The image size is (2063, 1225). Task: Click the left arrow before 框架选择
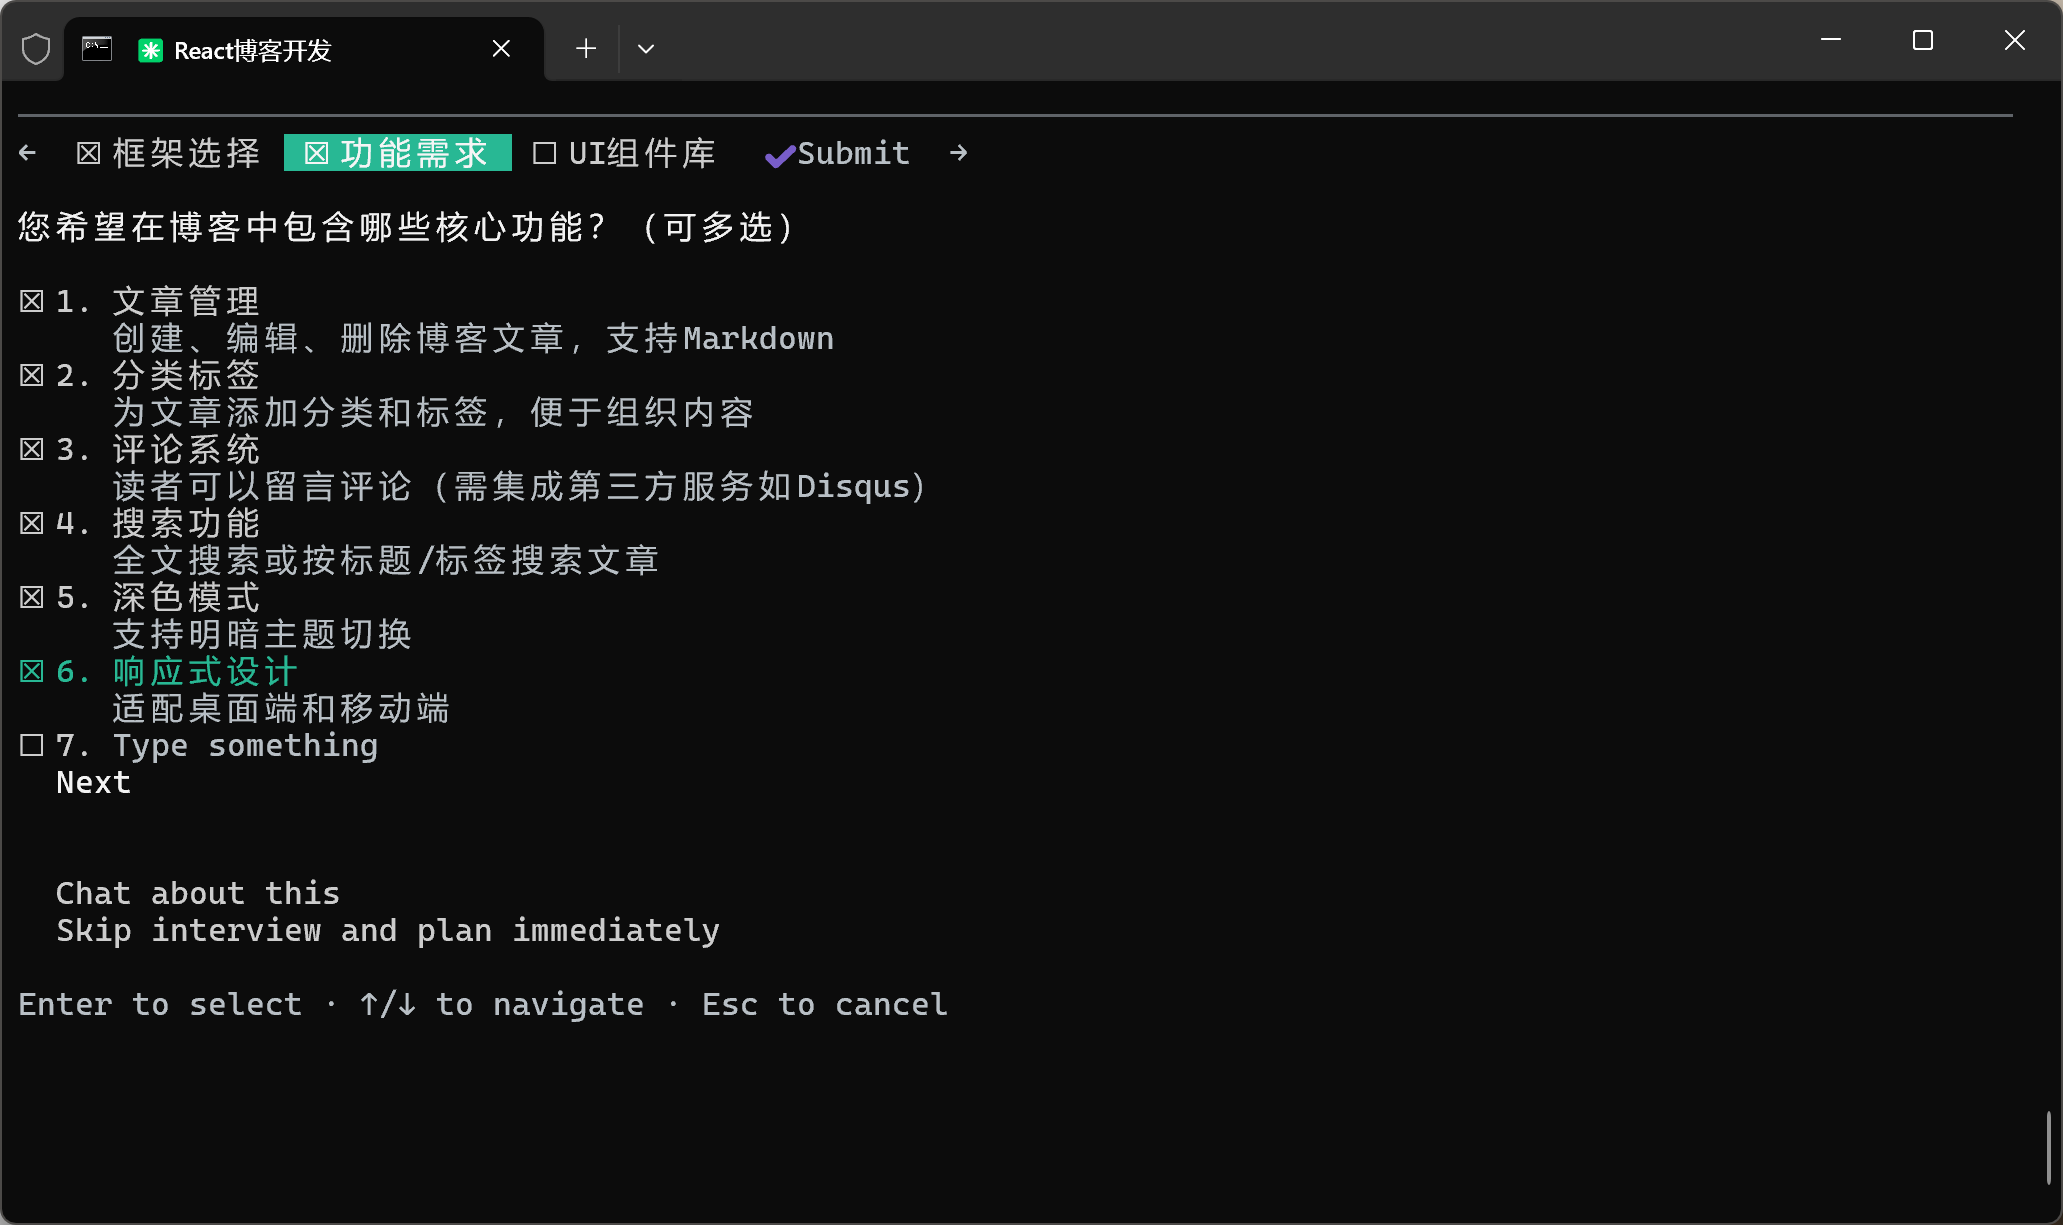(x=28, y=153)
